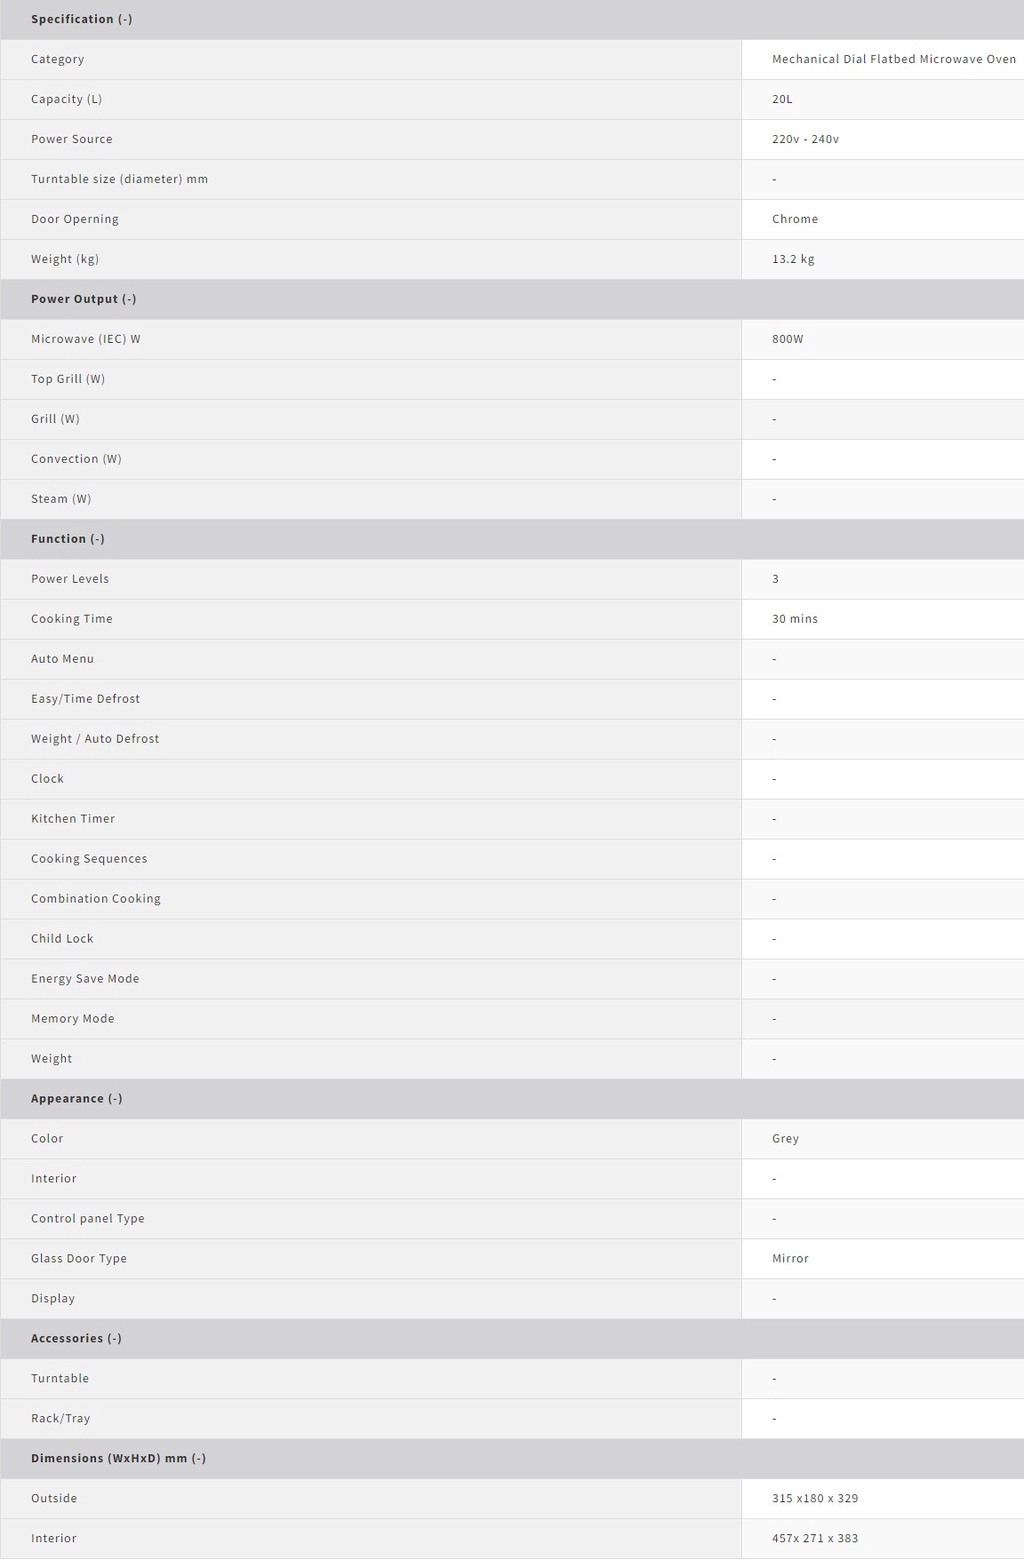
Task: Select the Capacity (L) label
Action: click(66, 99)
